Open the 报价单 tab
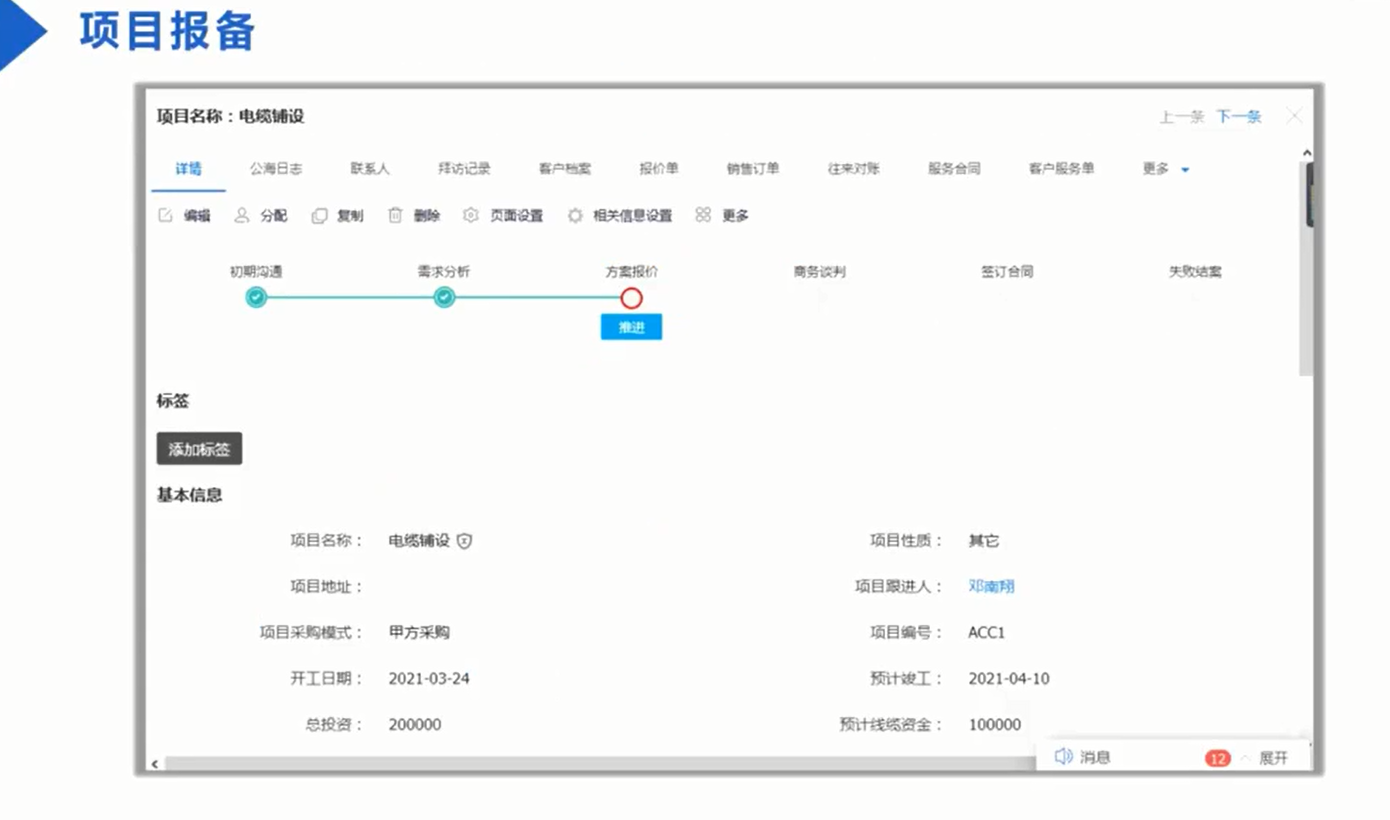The width and height of the screenshot is (1390, 820). 659,169
